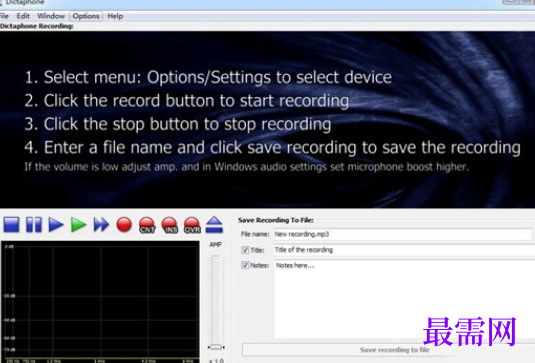This screenshot has height=363, width=535.
Task: Toggle the Title checkbox
Action: (x=245, y=250)
